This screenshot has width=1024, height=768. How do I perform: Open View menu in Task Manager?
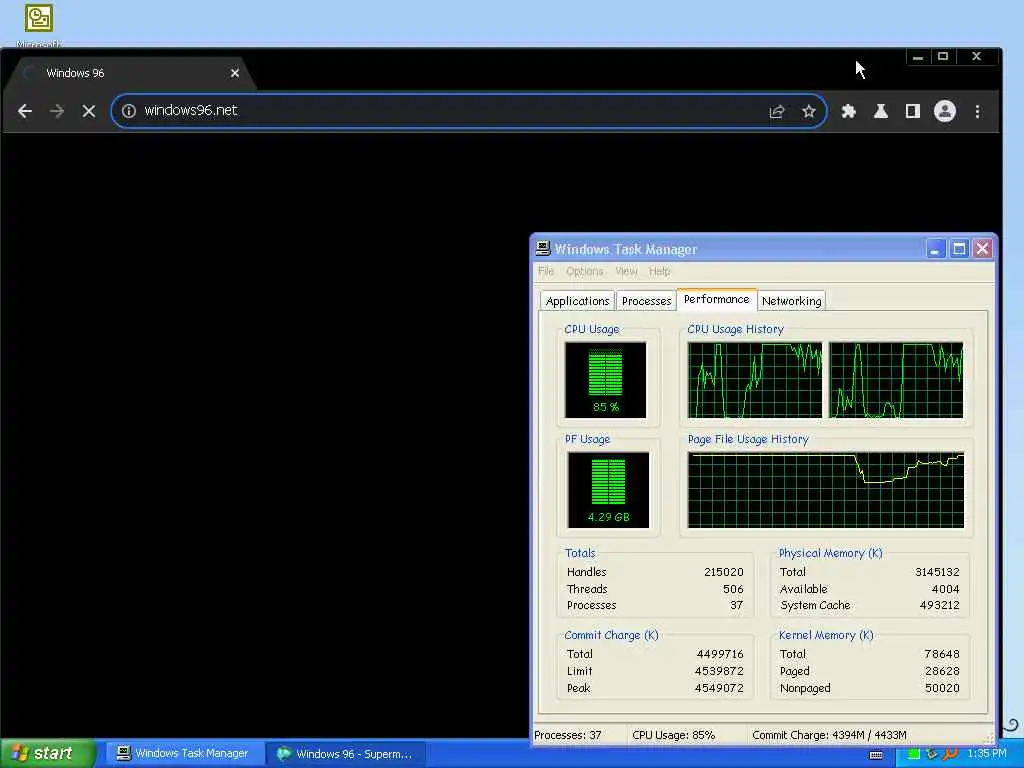626,271
